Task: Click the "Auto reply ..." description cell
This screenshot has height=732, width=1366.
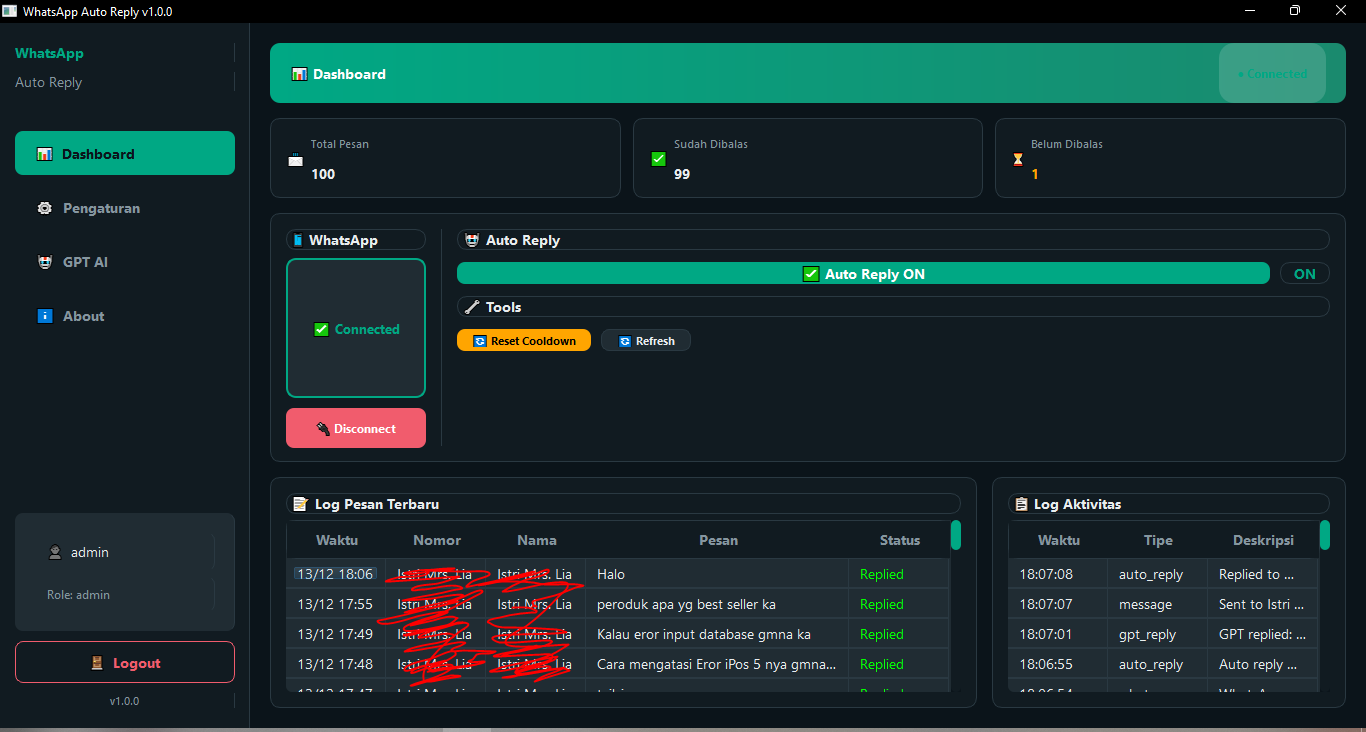Action: [x=1263, y=664]
